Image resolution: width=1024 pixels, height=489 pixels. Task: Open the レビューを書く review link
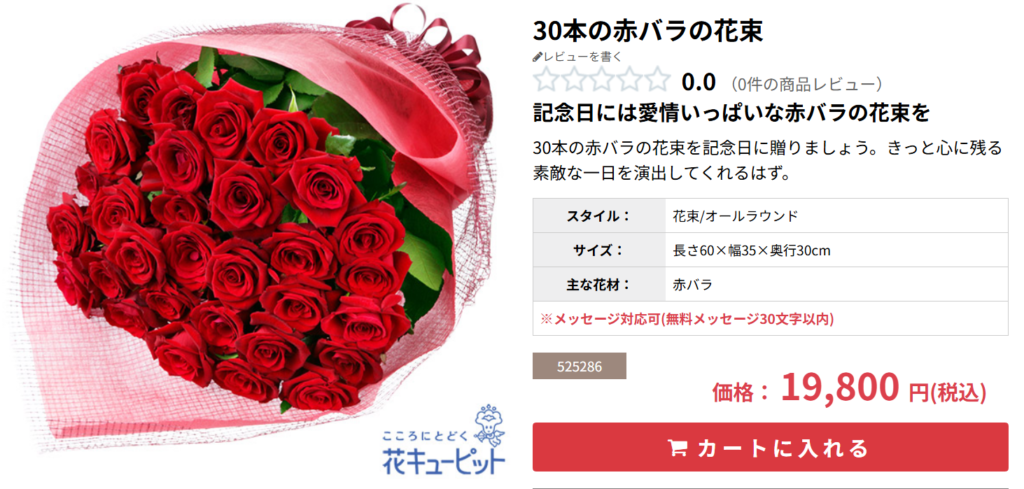pyautogui.click(x=583, y=57)
